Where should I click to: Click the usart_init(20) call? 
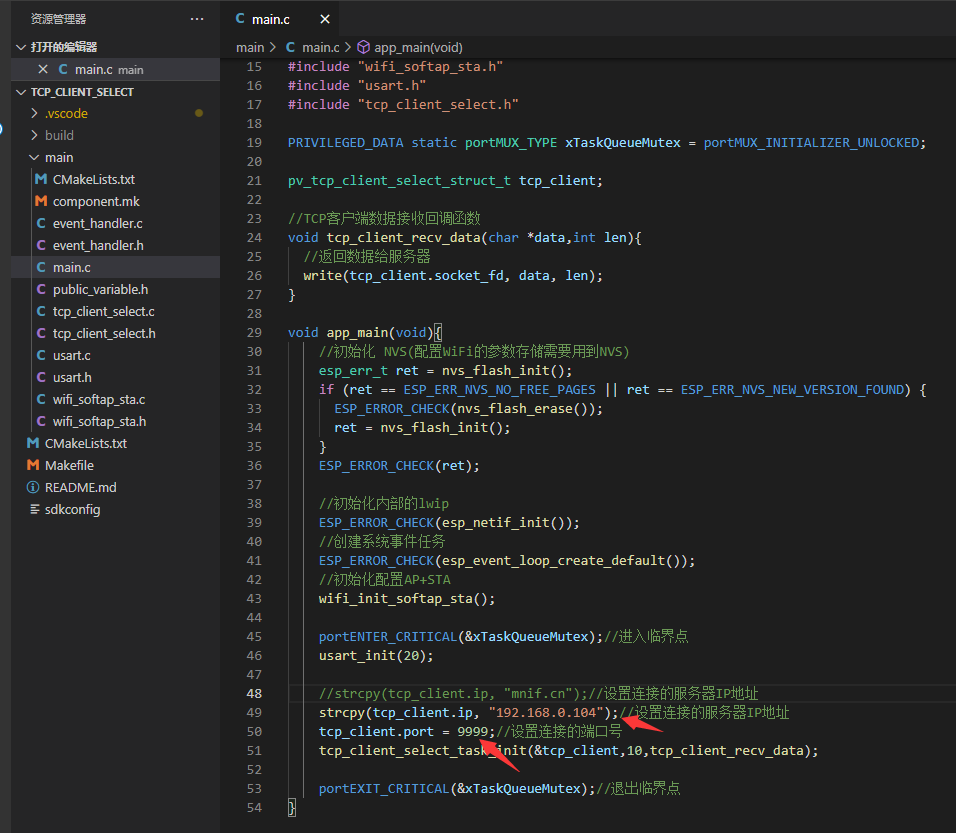(376, 656)
